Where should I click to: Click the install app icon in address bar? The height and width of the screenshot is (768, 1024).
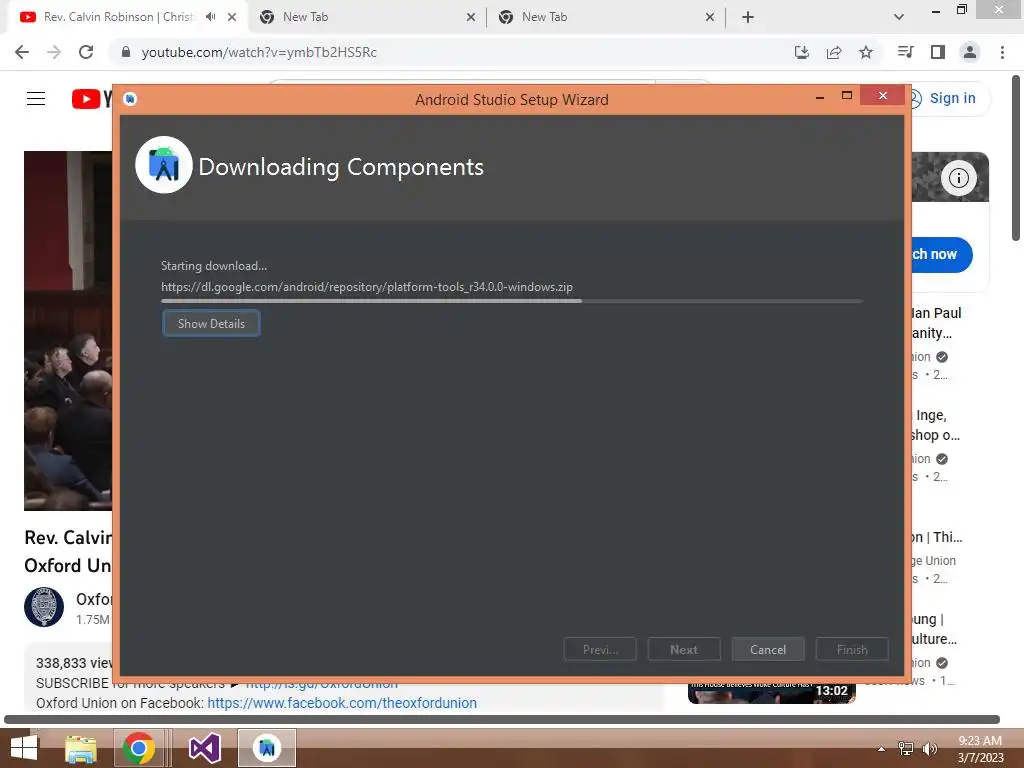(801, 52)
